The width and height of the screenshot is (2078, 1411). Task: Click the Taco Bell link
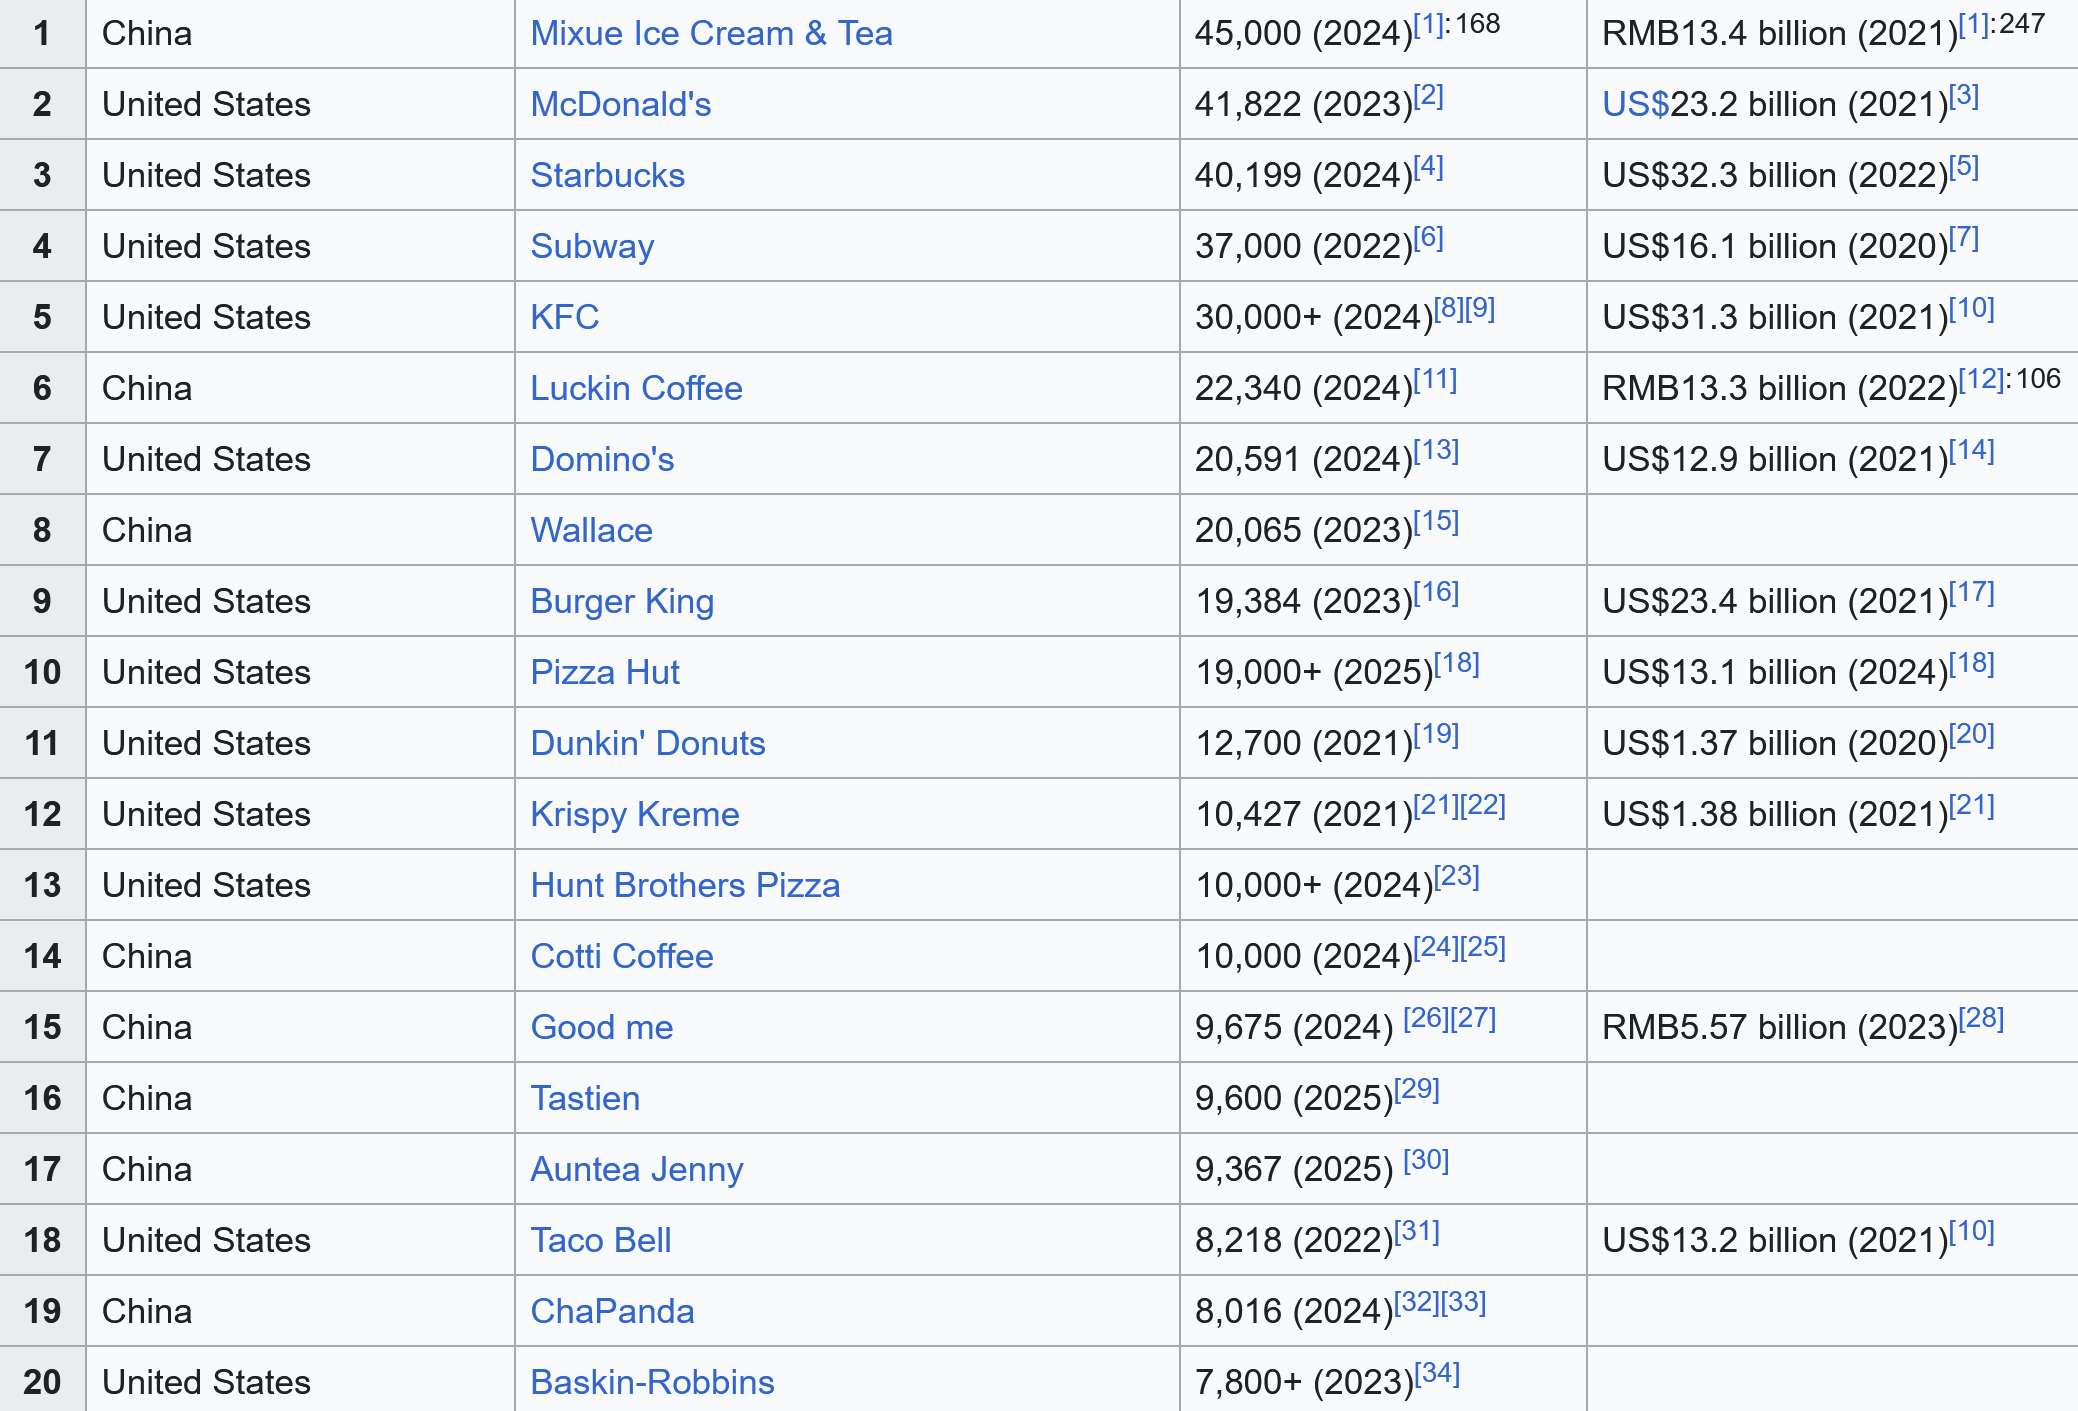click(x=600, y=1240)
